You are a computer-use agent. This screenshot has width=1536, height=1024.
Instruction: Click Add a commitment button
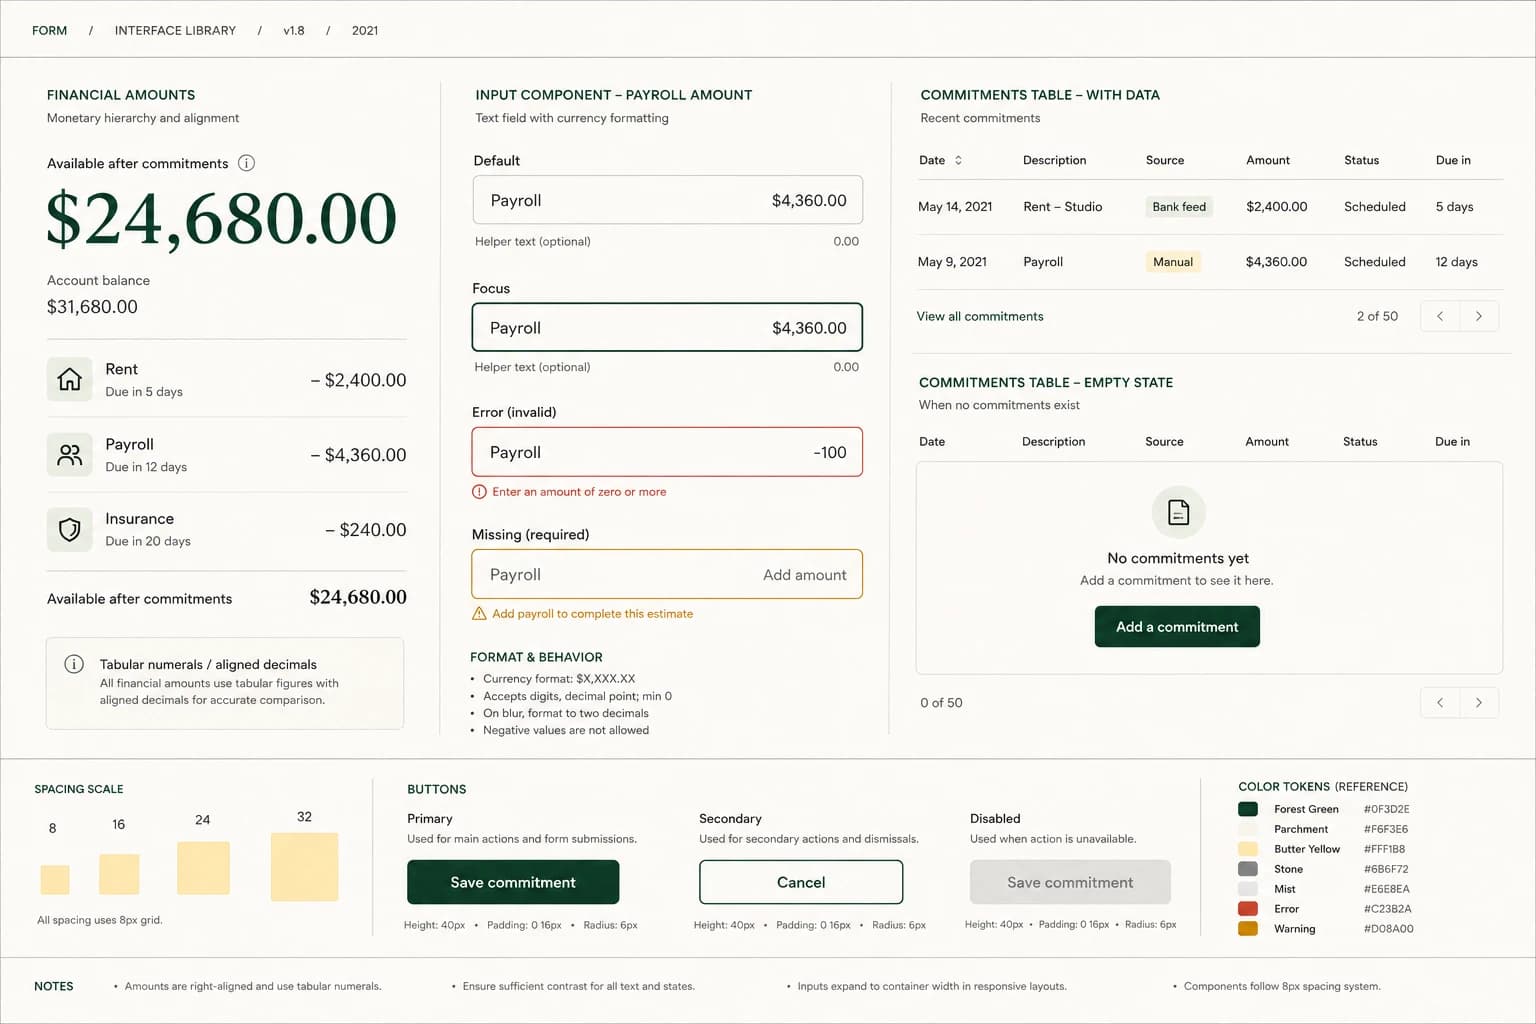click(x=1178, y=627)
